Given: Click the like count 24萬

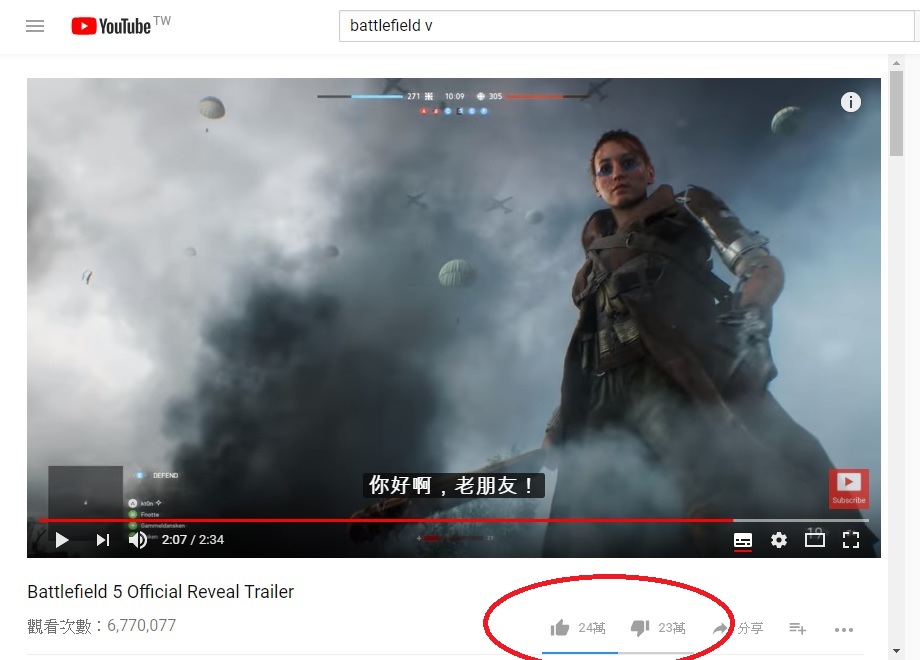Looking at the screenshot, I should tap(591, 628).
